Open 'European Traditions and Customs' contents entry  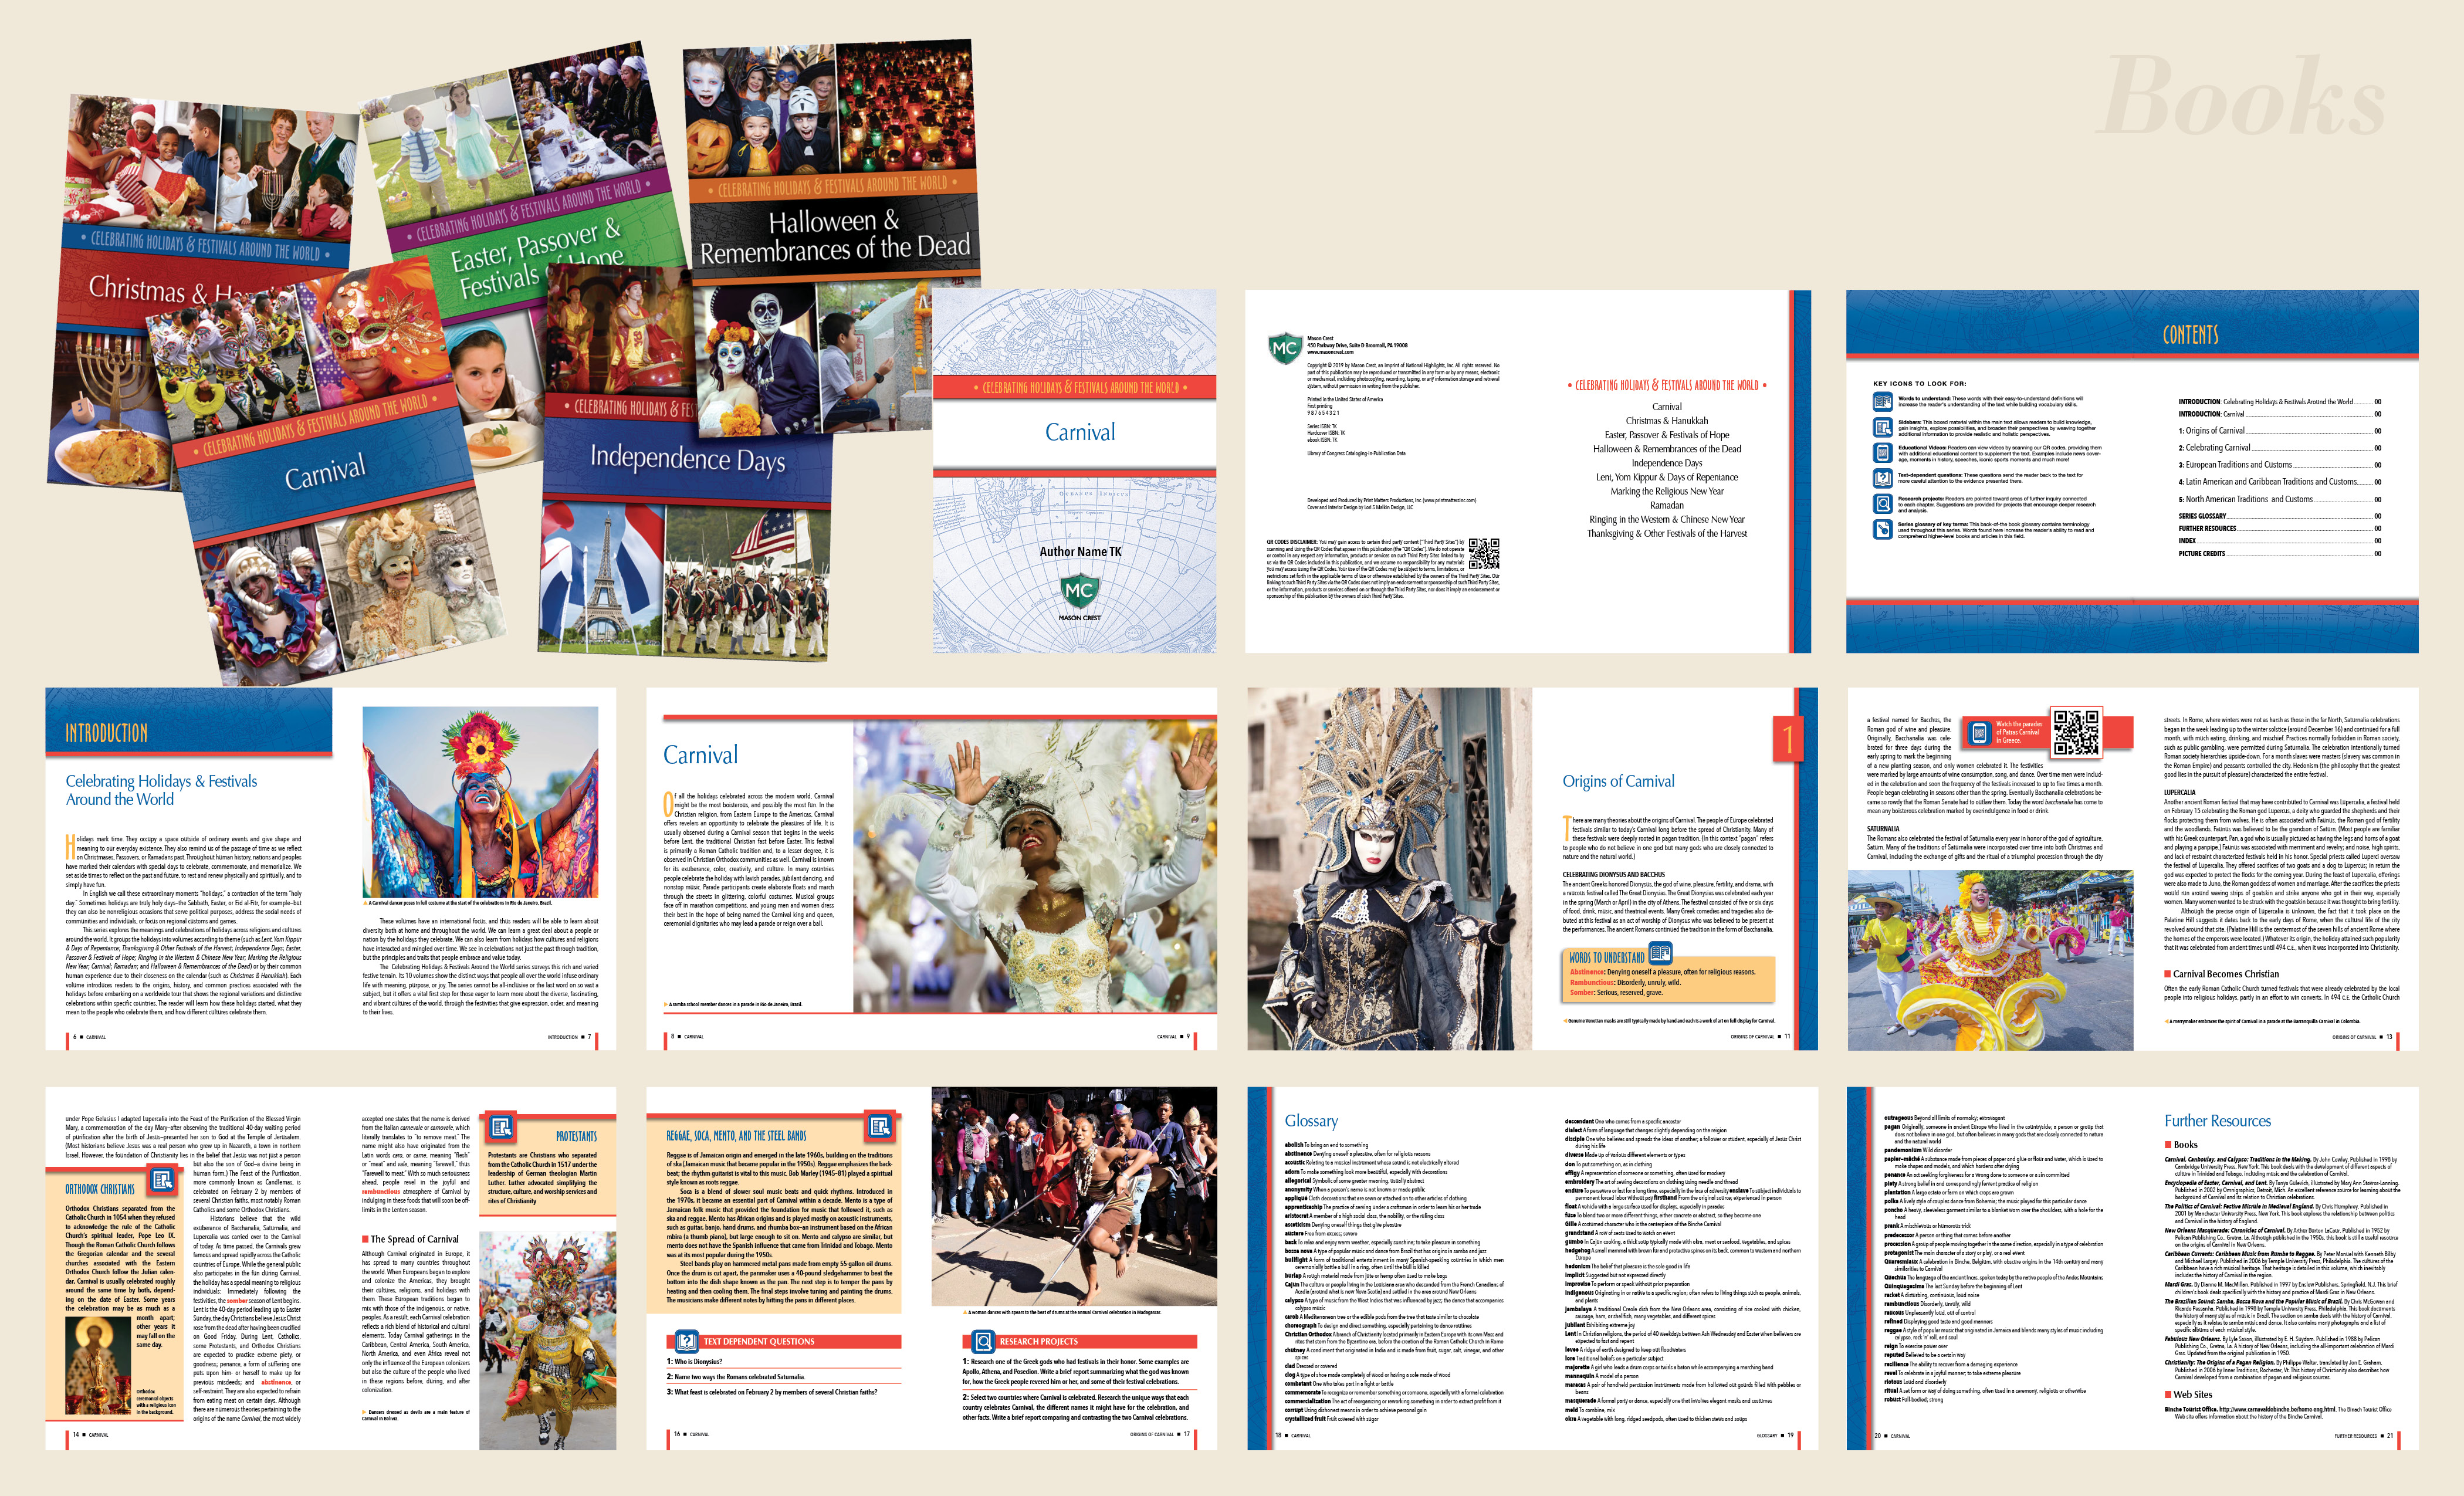tap(2235, 465)
